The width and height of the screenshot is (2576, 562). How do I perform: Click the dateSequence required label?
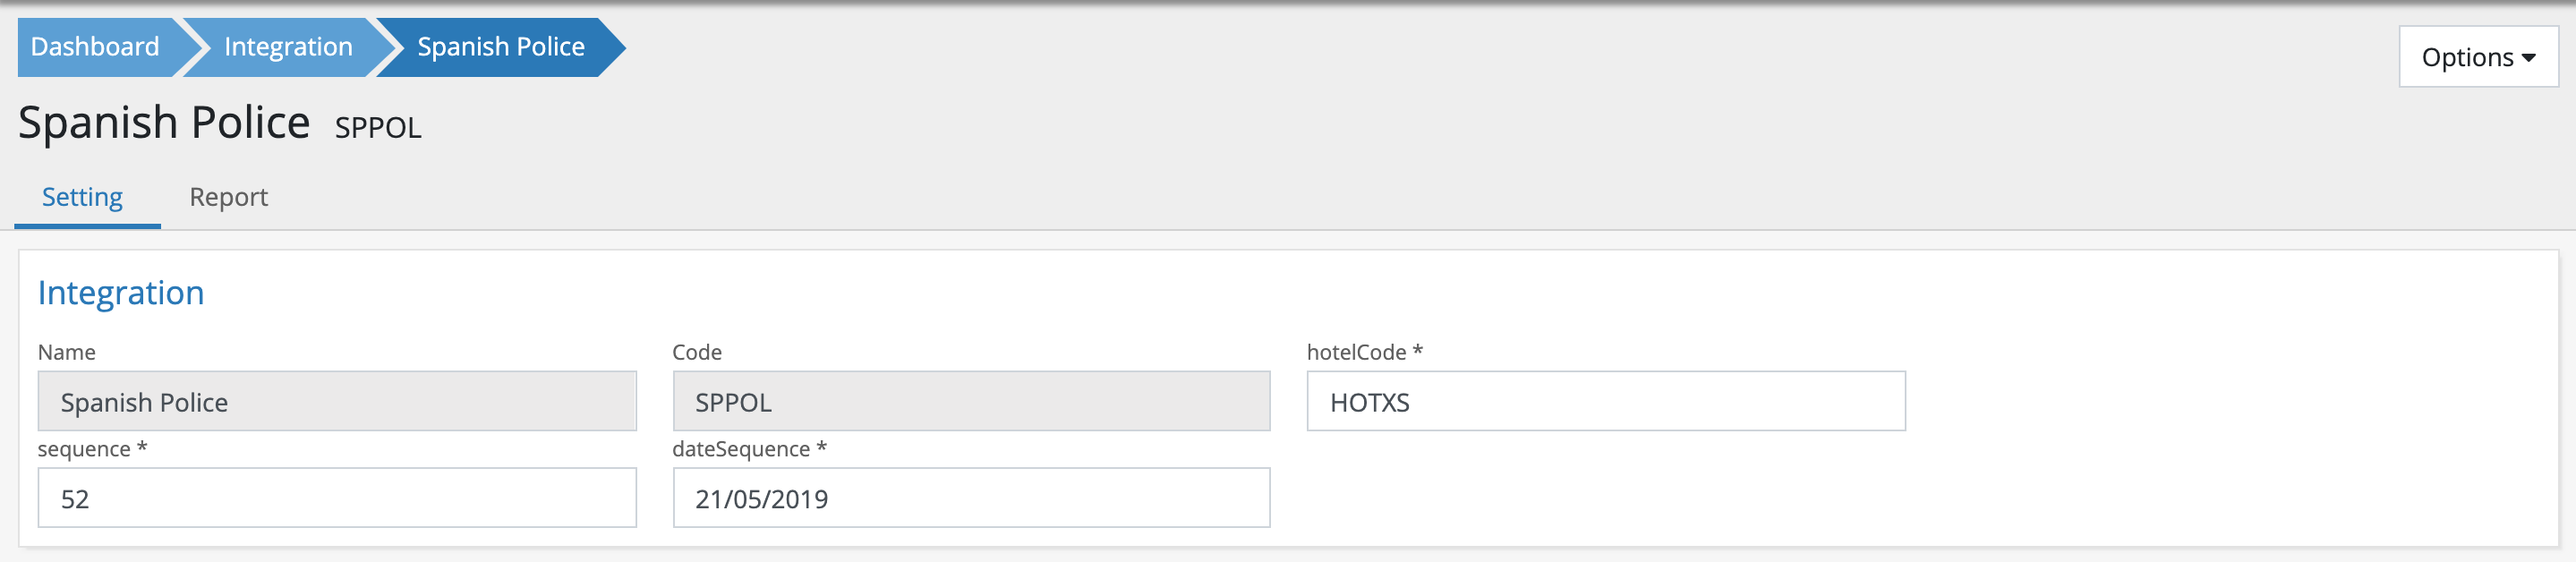click(749, 449)
